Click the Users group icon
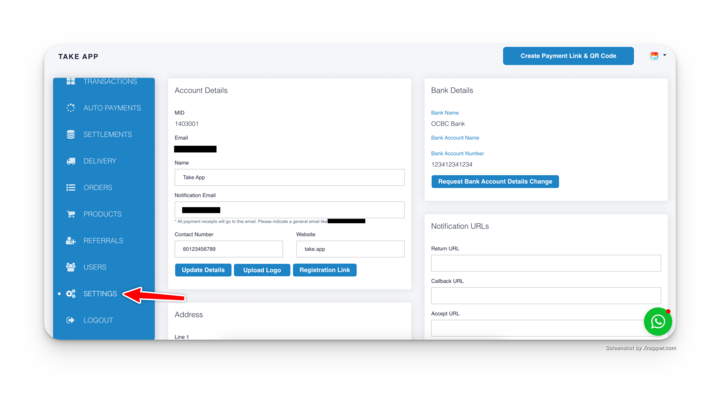 [70, 267]
